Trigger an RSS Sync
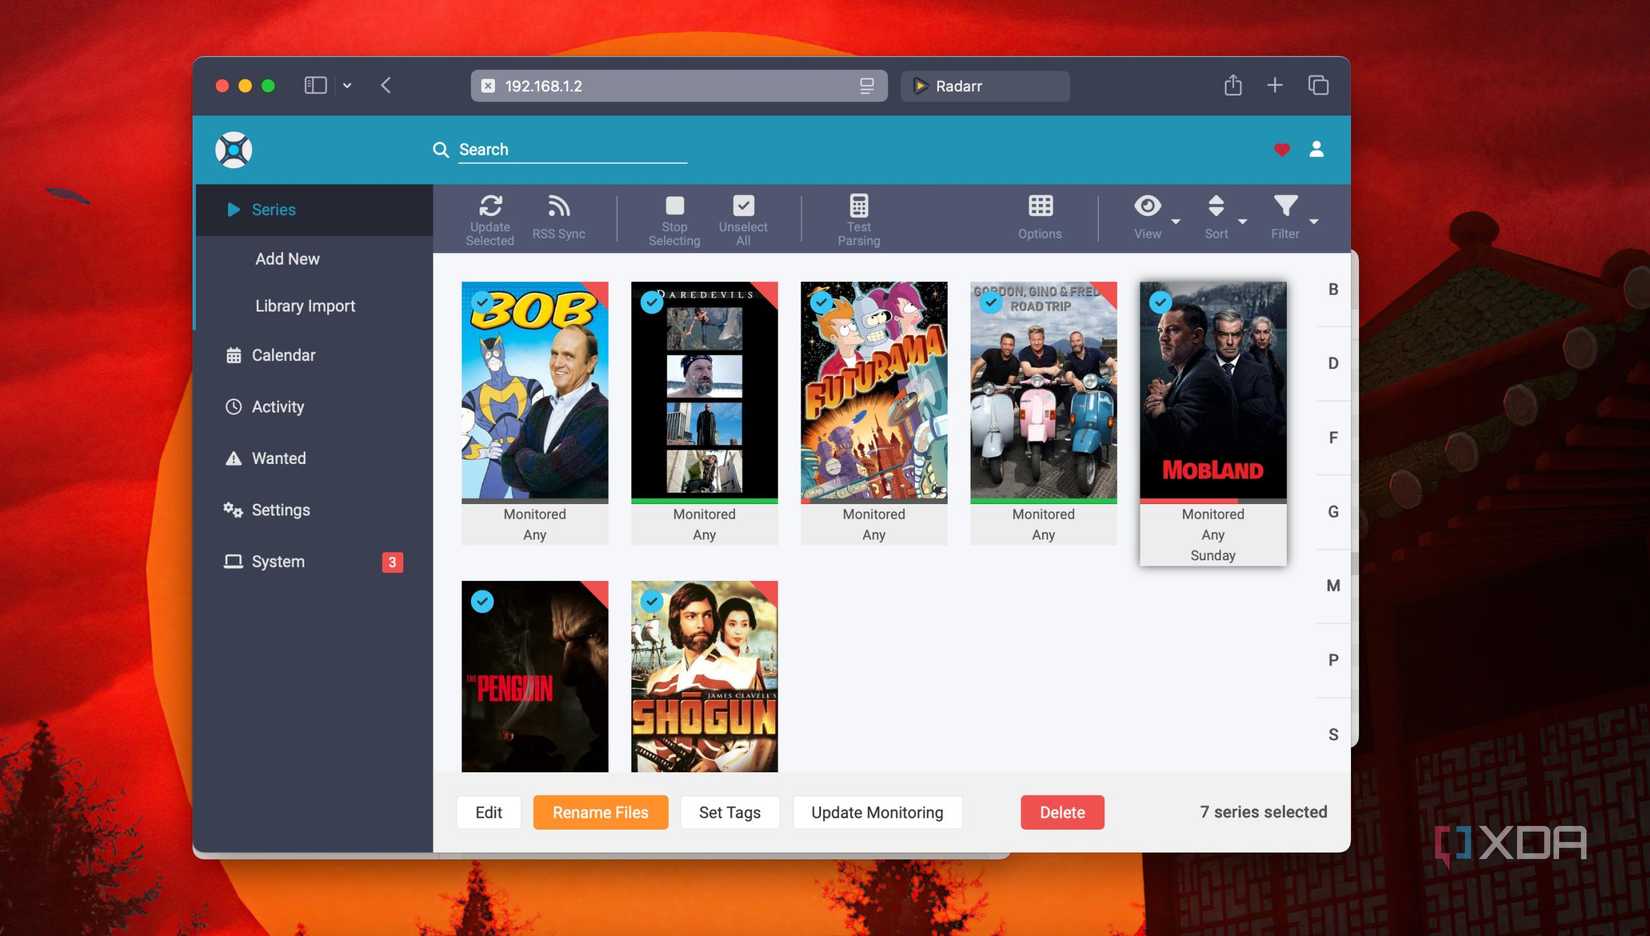This screenshot has height=936, width=1650. pyautogui.click(x=558, y=217)
